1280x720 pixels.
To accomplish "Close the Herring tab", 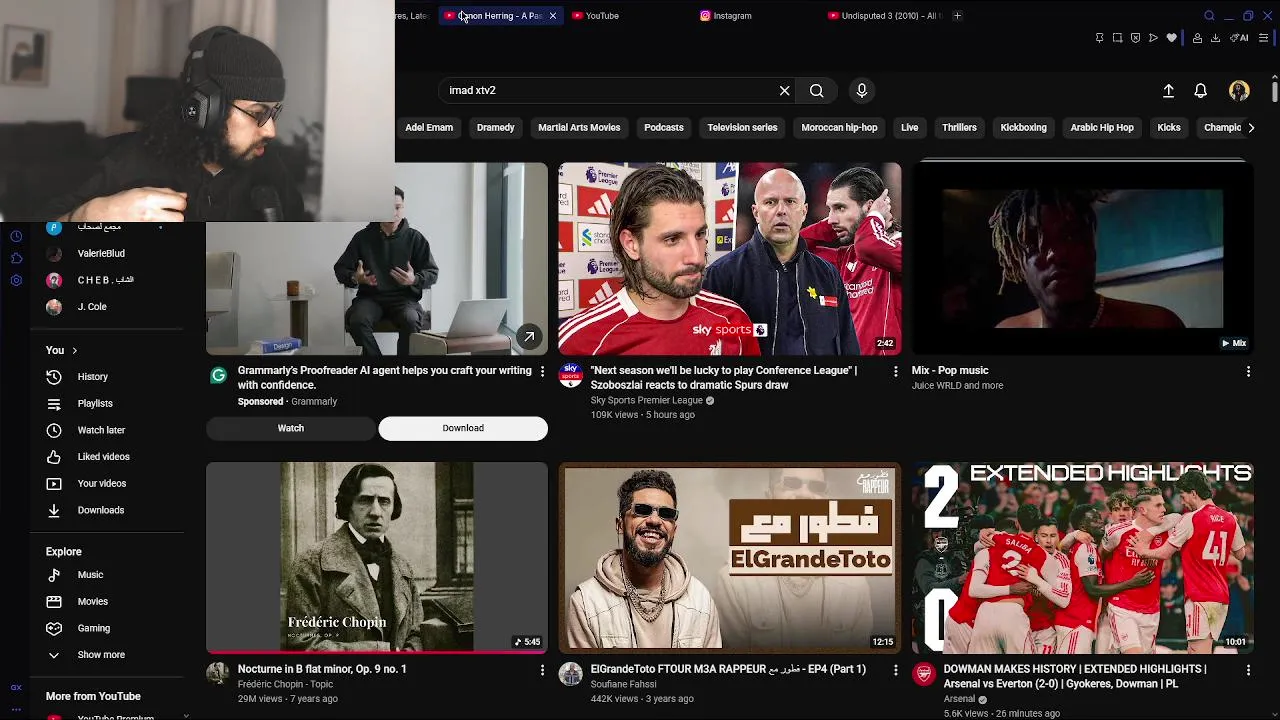I will 552,16.
